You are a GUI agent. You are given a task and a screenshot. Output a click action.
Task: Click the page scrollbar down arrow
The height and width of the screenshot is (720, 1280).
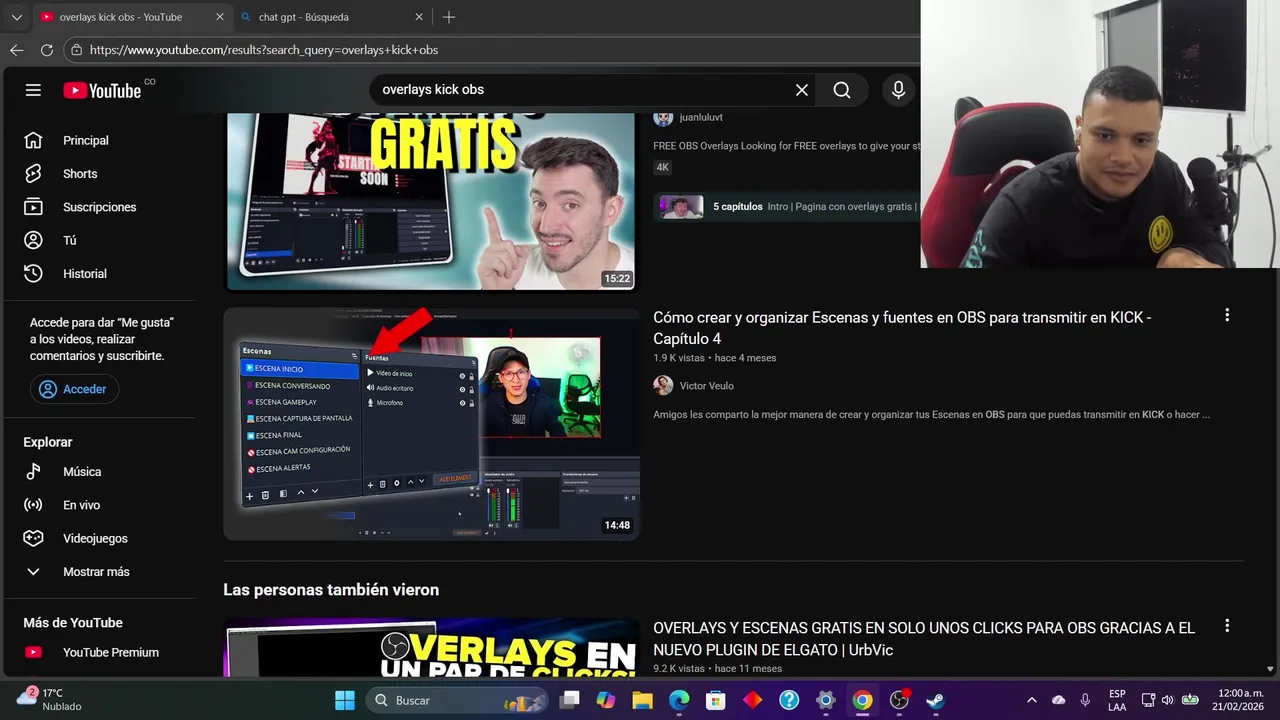click(x=1271, y=669)
